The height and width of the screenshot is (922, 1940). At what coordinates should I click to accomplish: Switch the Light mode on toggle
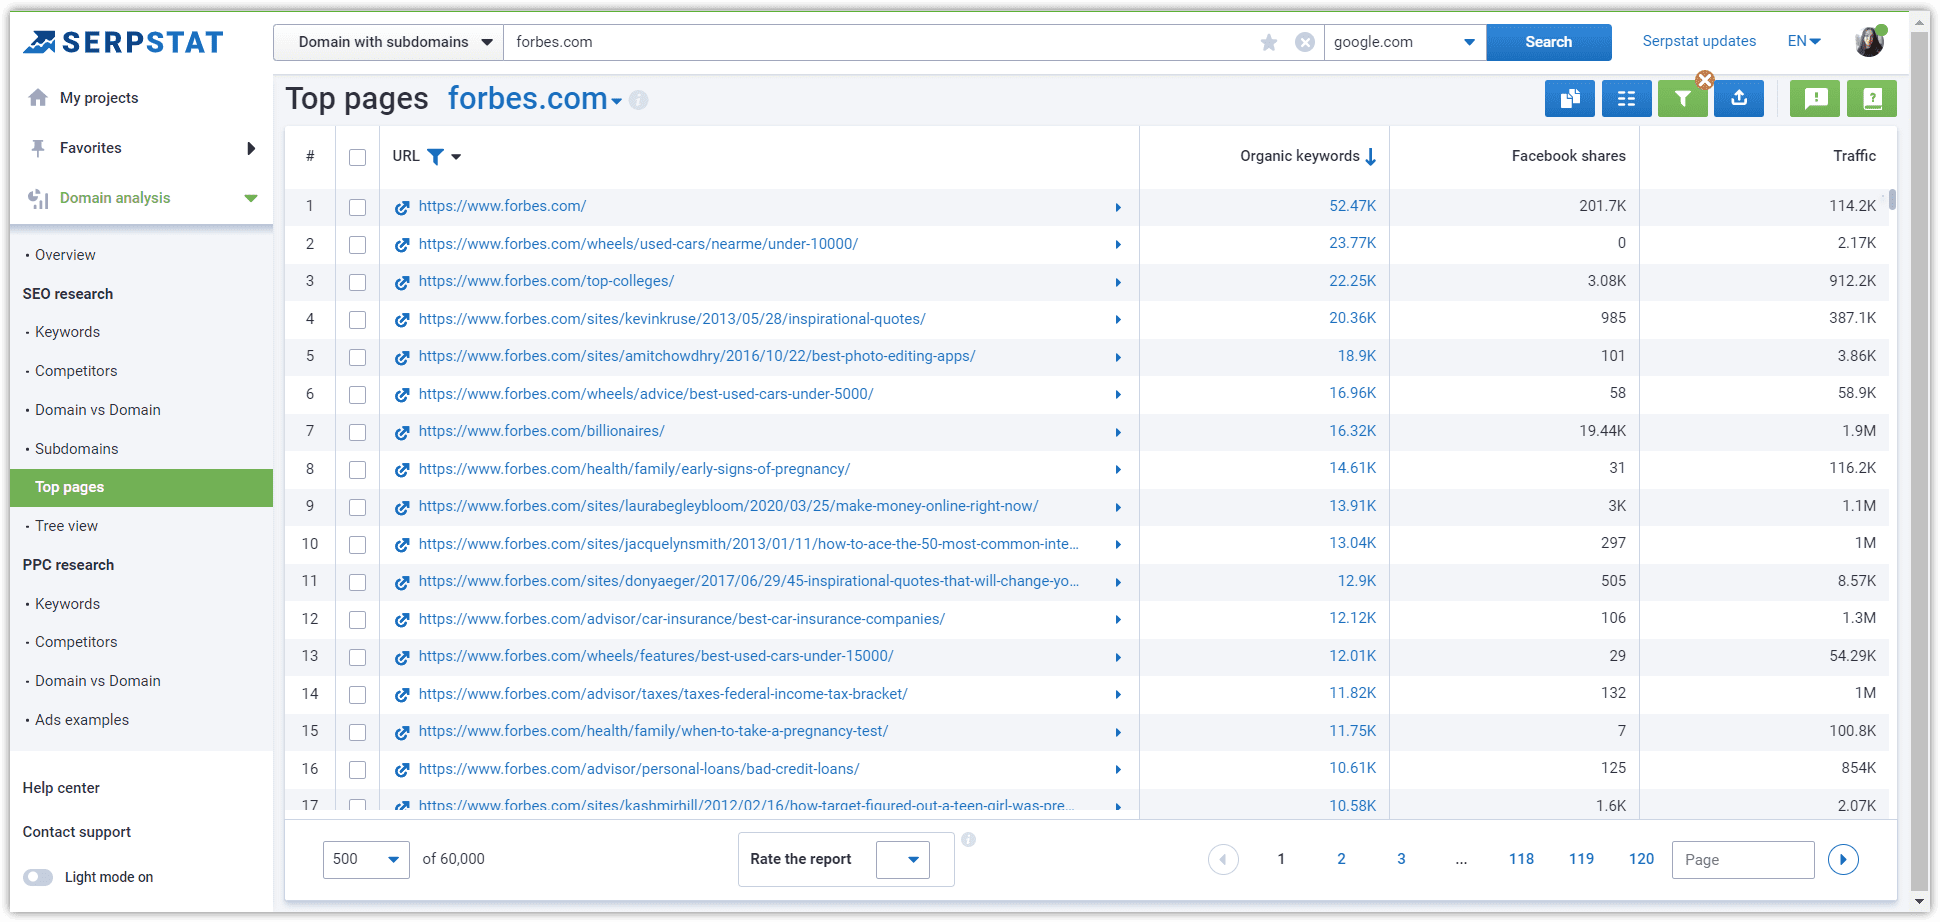click(38, 877)
